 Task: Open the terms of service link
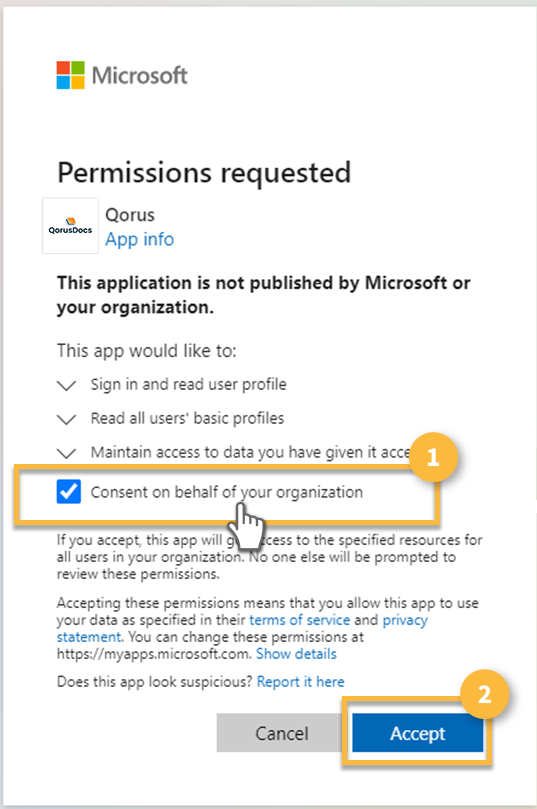coord(299,620)
